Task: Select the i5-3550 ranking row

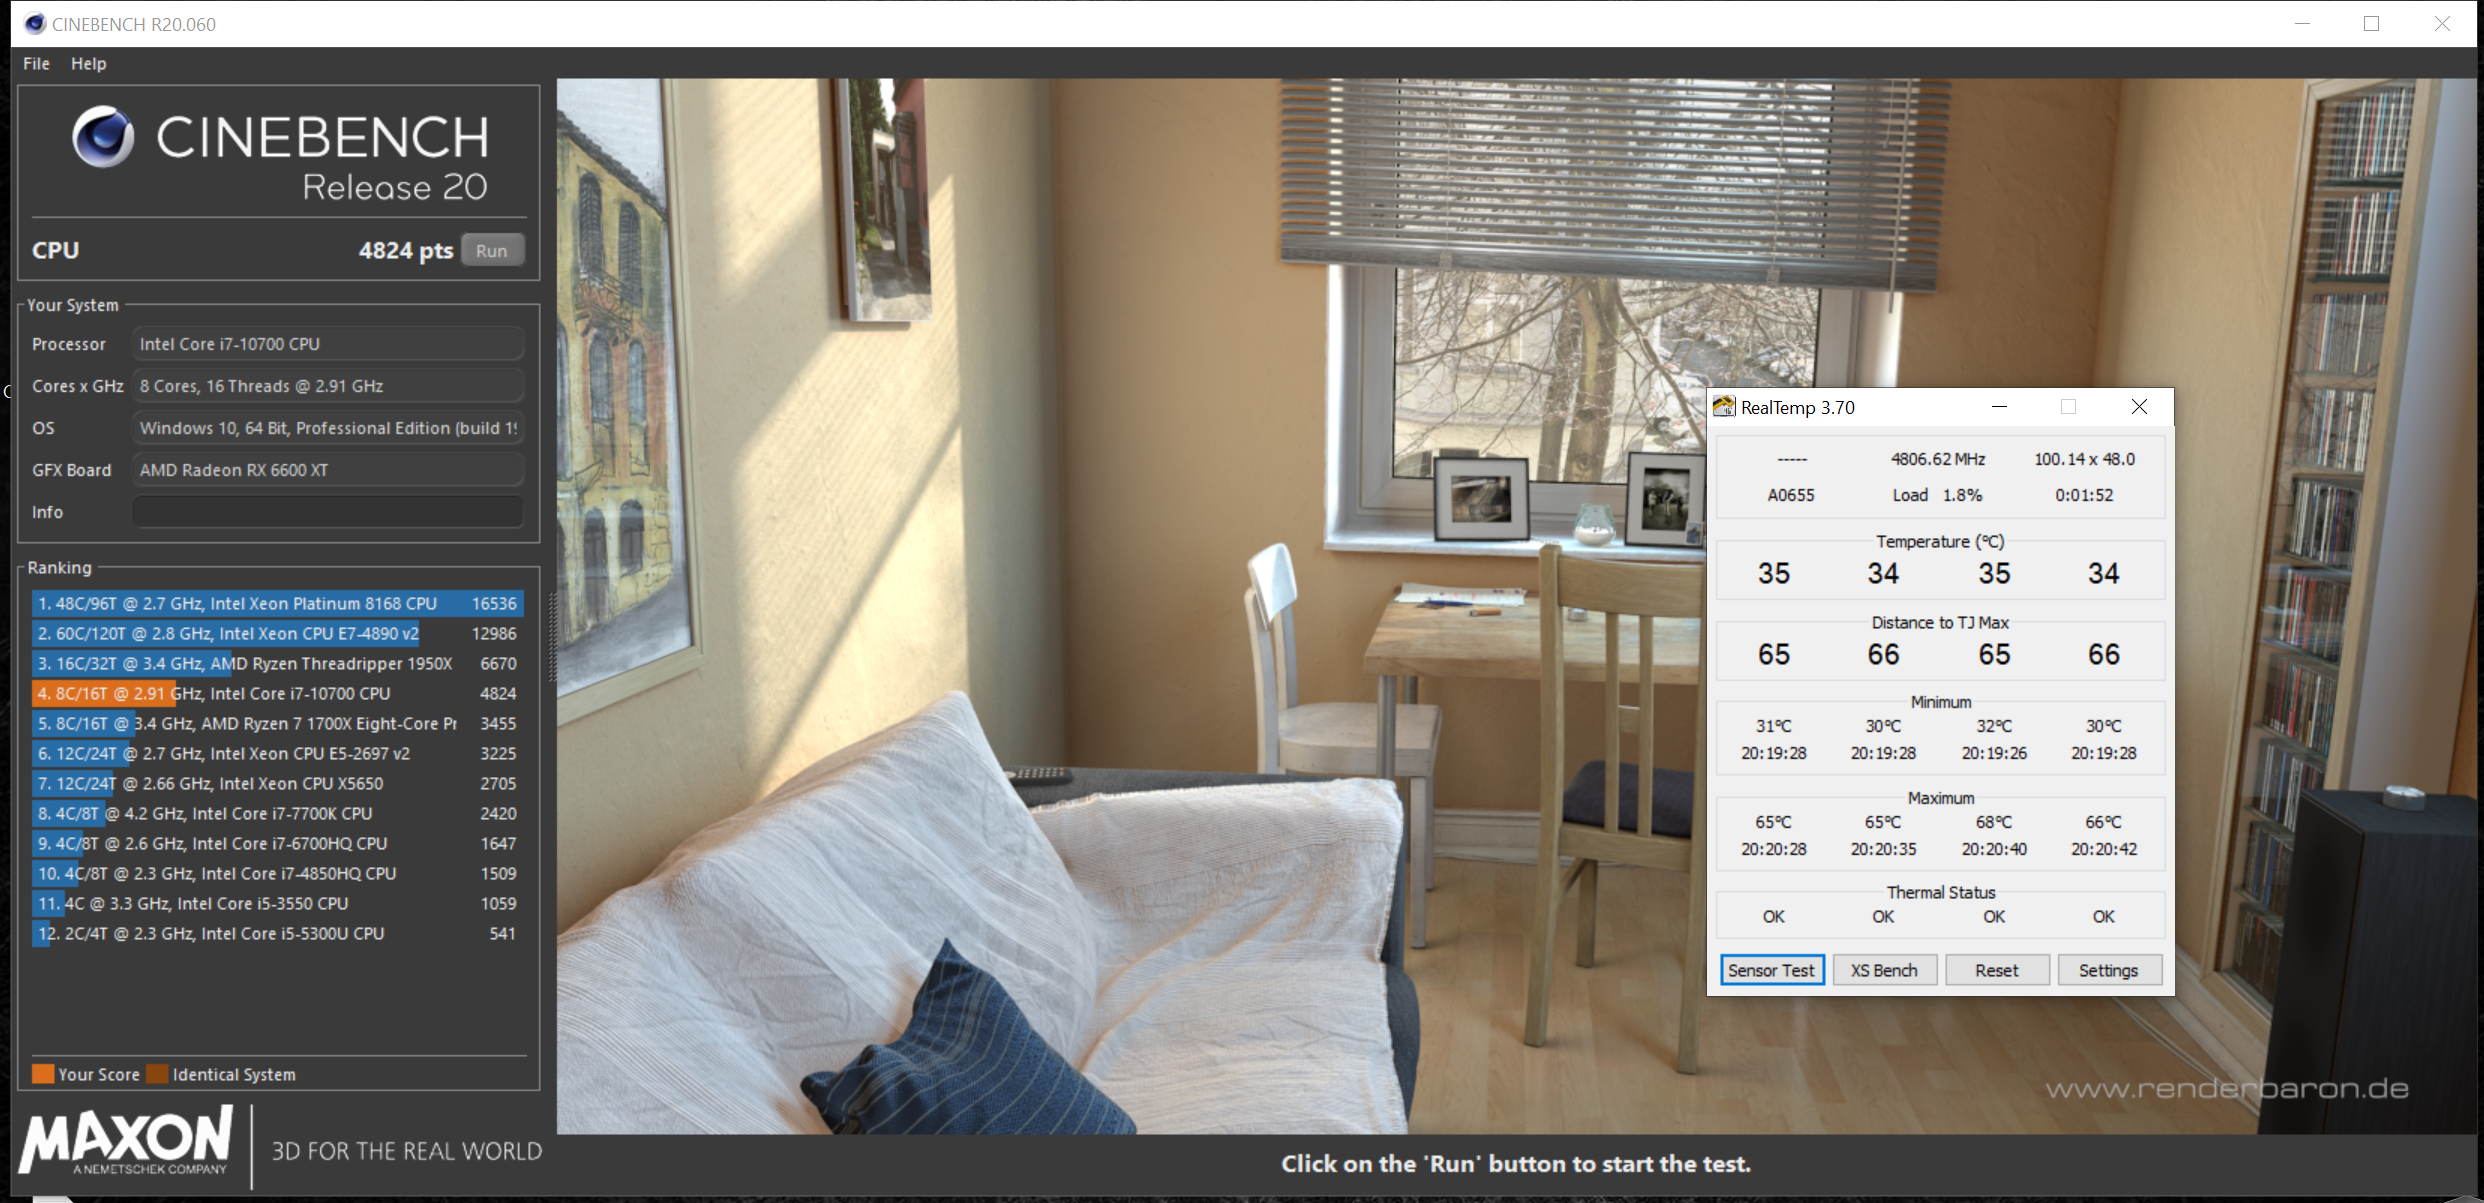Action: coord(277,903)
